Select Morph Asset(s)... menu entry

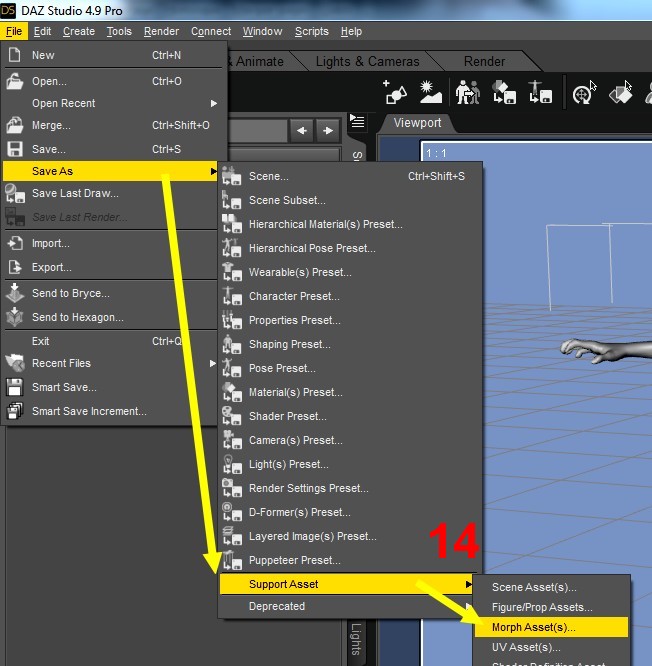(x=551, y=627)
